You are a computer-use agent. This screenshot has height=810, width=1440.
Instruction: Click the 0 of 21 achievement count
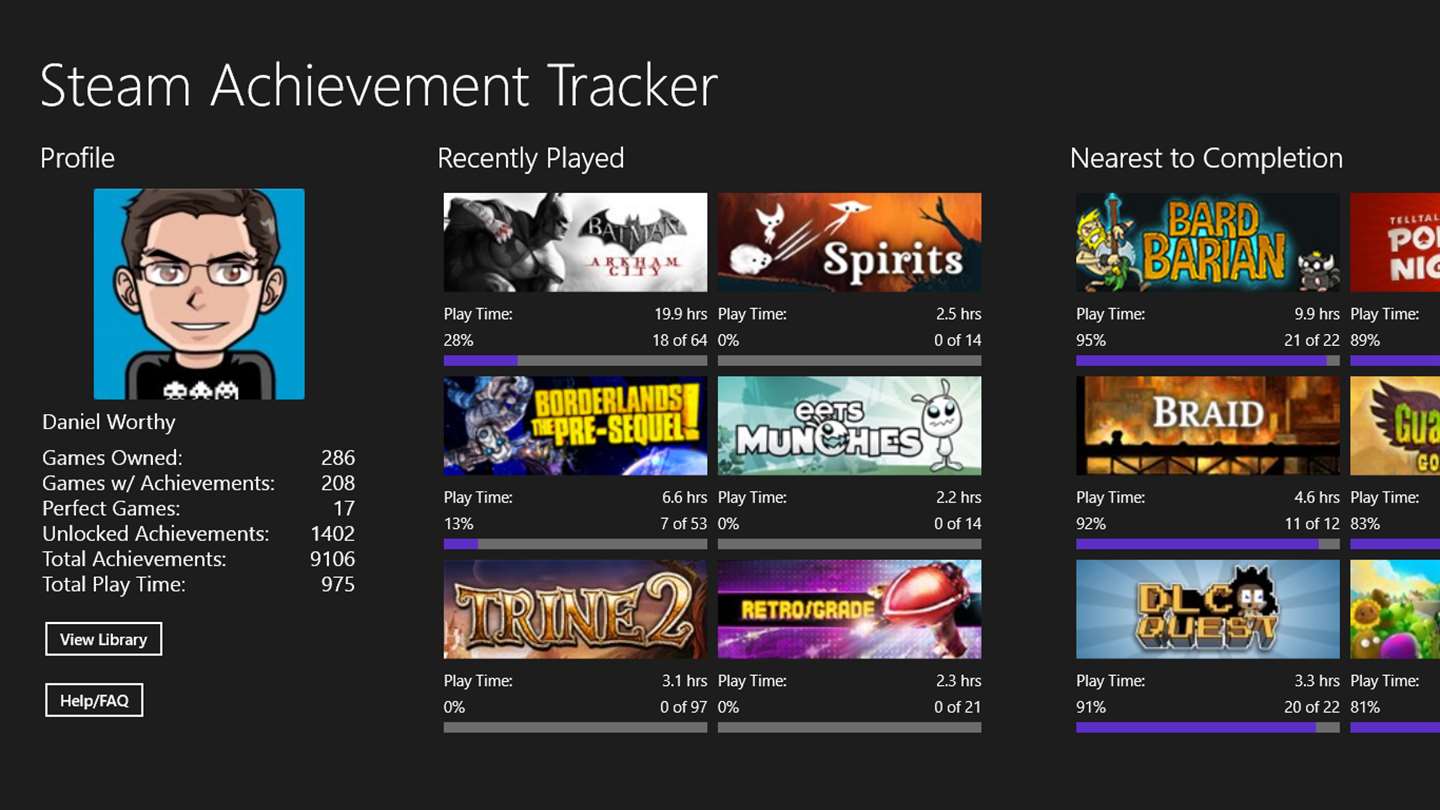pos(958,707)
